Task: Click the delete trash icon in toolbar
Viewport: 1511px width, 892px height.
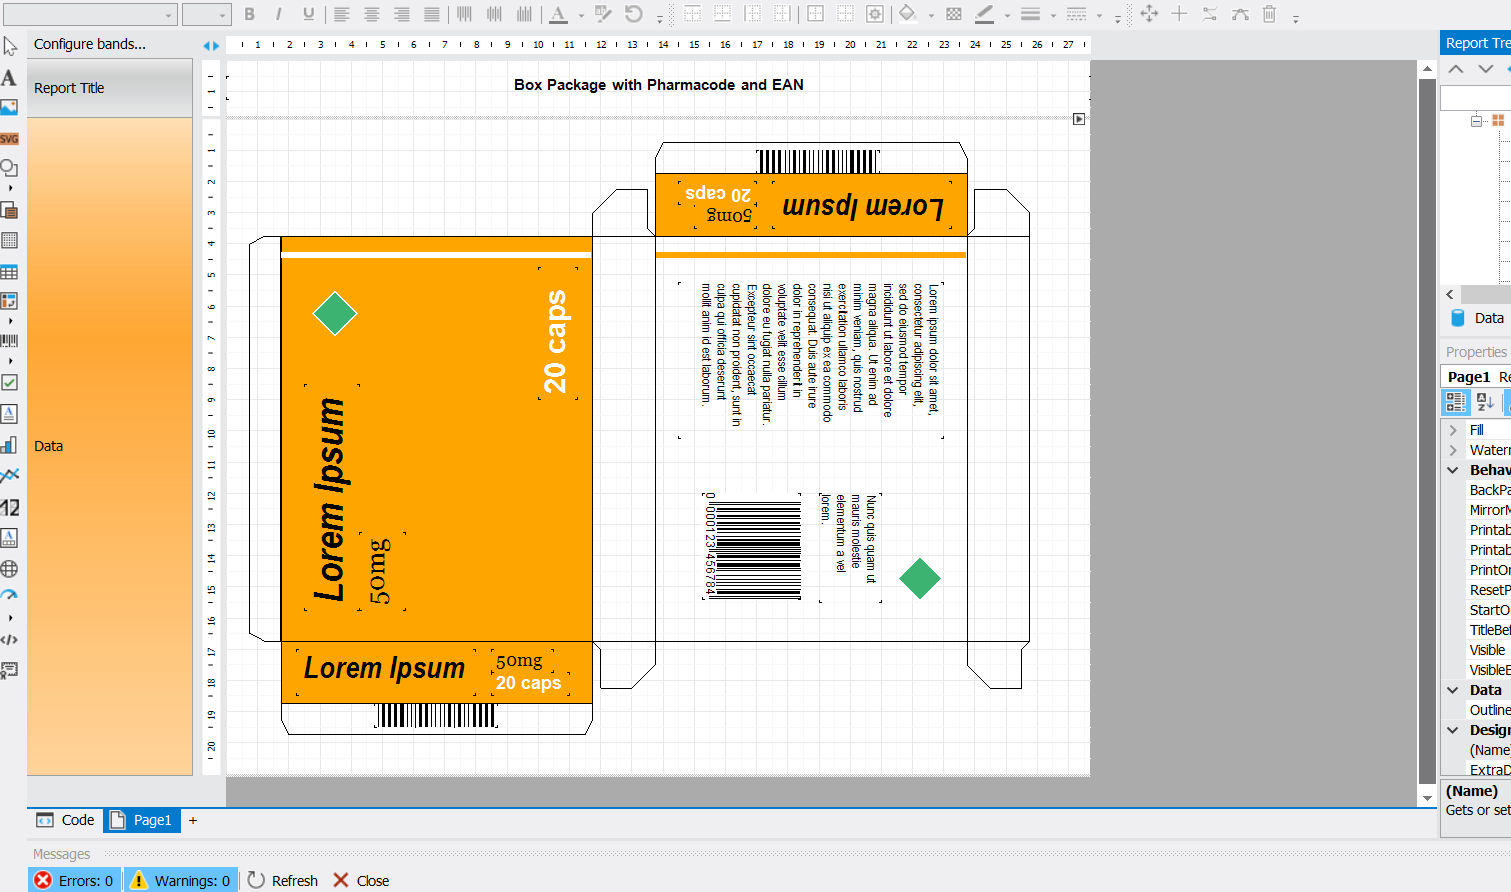Action: pos(1269,14)
